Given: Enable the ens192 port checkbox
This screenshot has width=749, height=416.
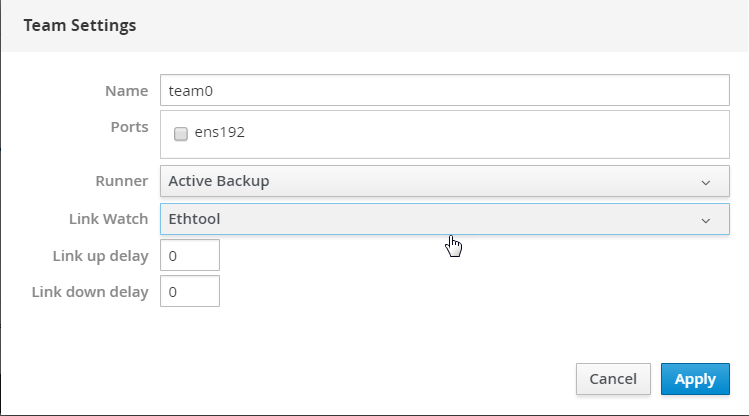Looking at the screenshot, I should pyautogui.click(x=181, y=133).
